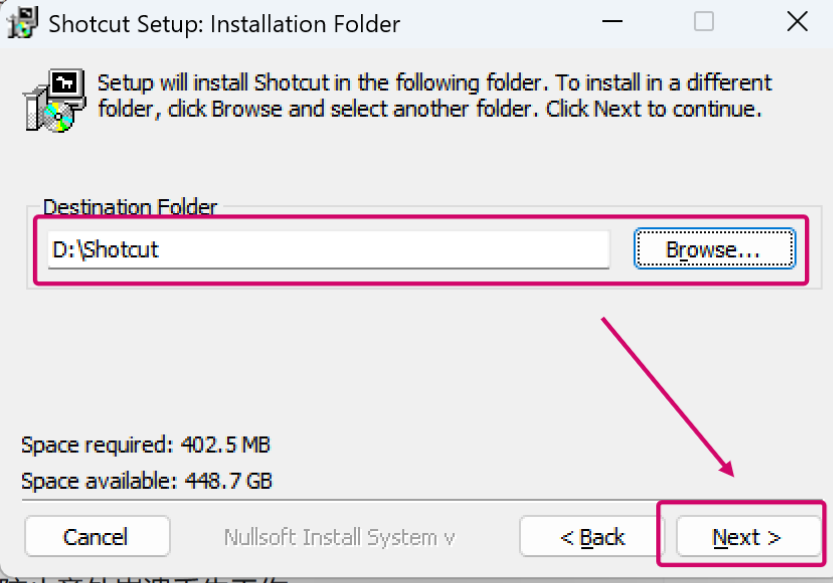This screenshot has height=583, width=833.
Task: Click the cut-off text below the dialog
Action: [150, 578]
